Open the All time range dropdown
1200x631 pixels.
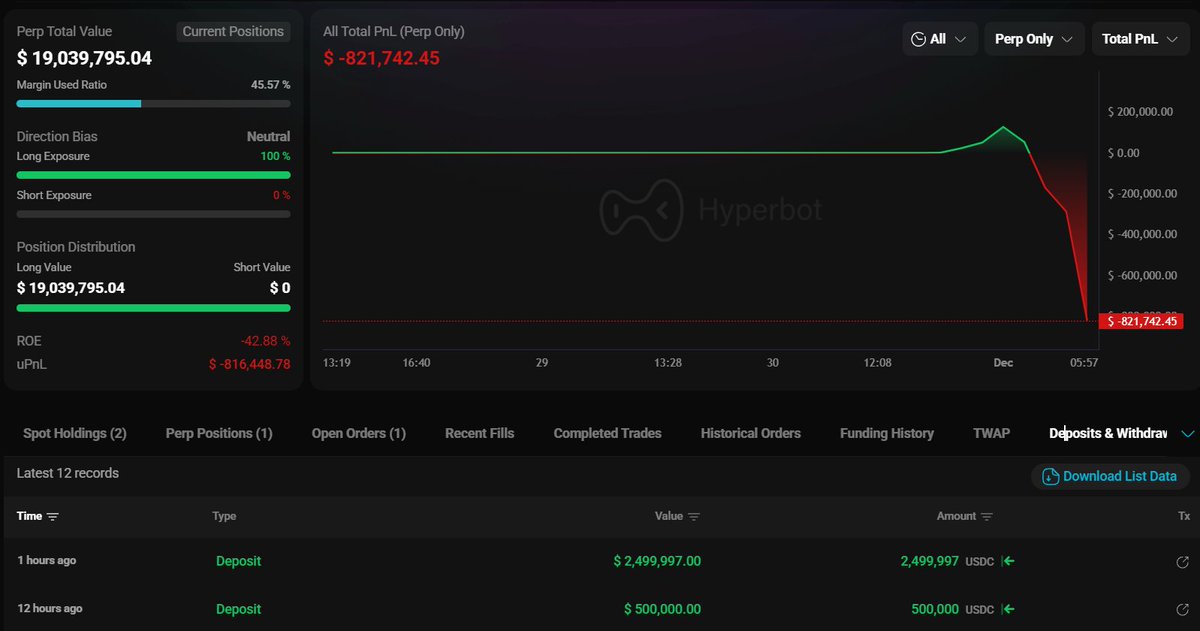[940, 38]
